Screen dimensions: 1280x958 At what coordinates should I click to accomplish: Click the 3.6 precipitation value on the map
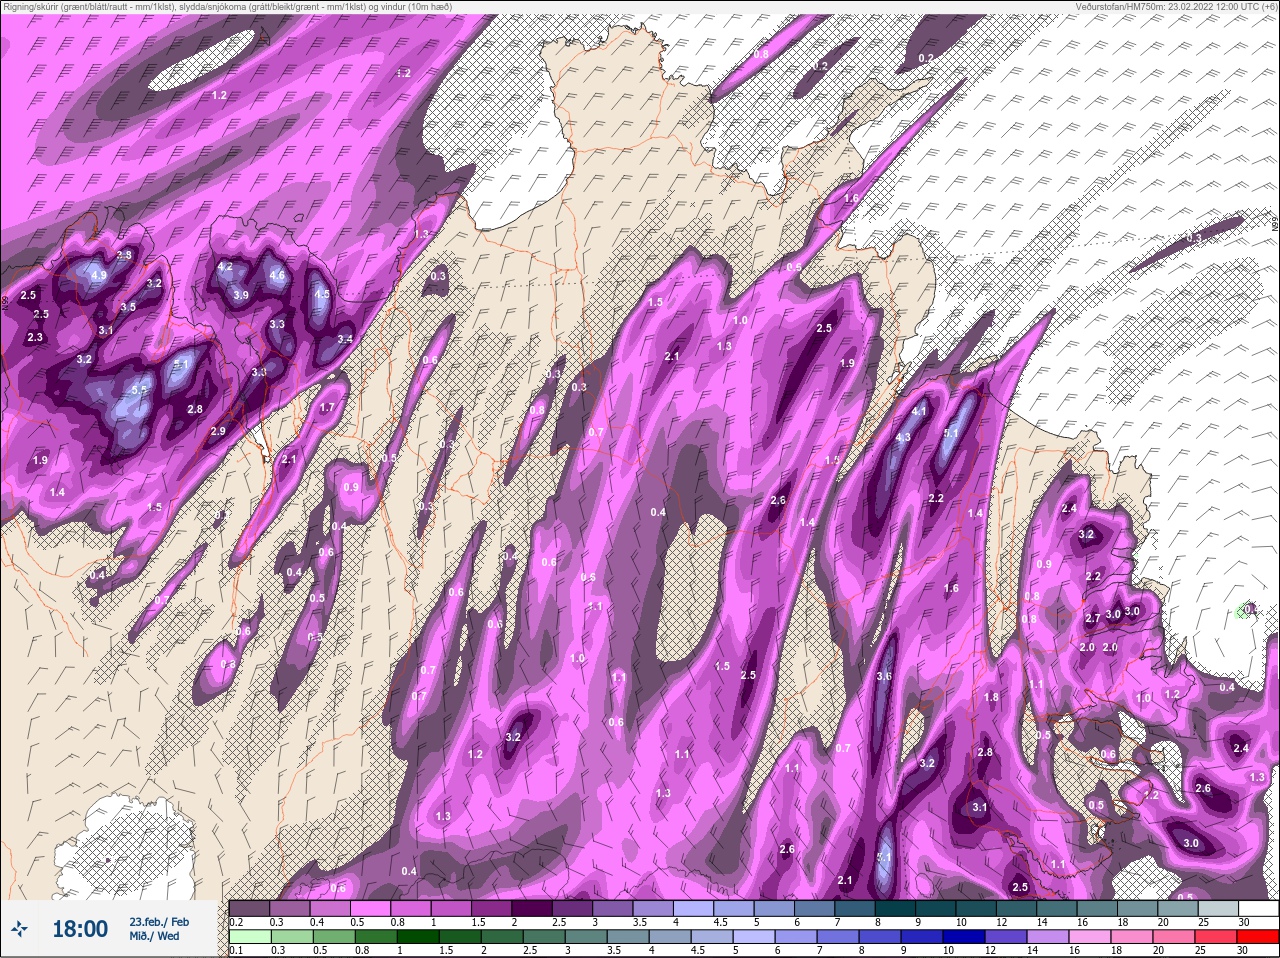click(884, 677)
